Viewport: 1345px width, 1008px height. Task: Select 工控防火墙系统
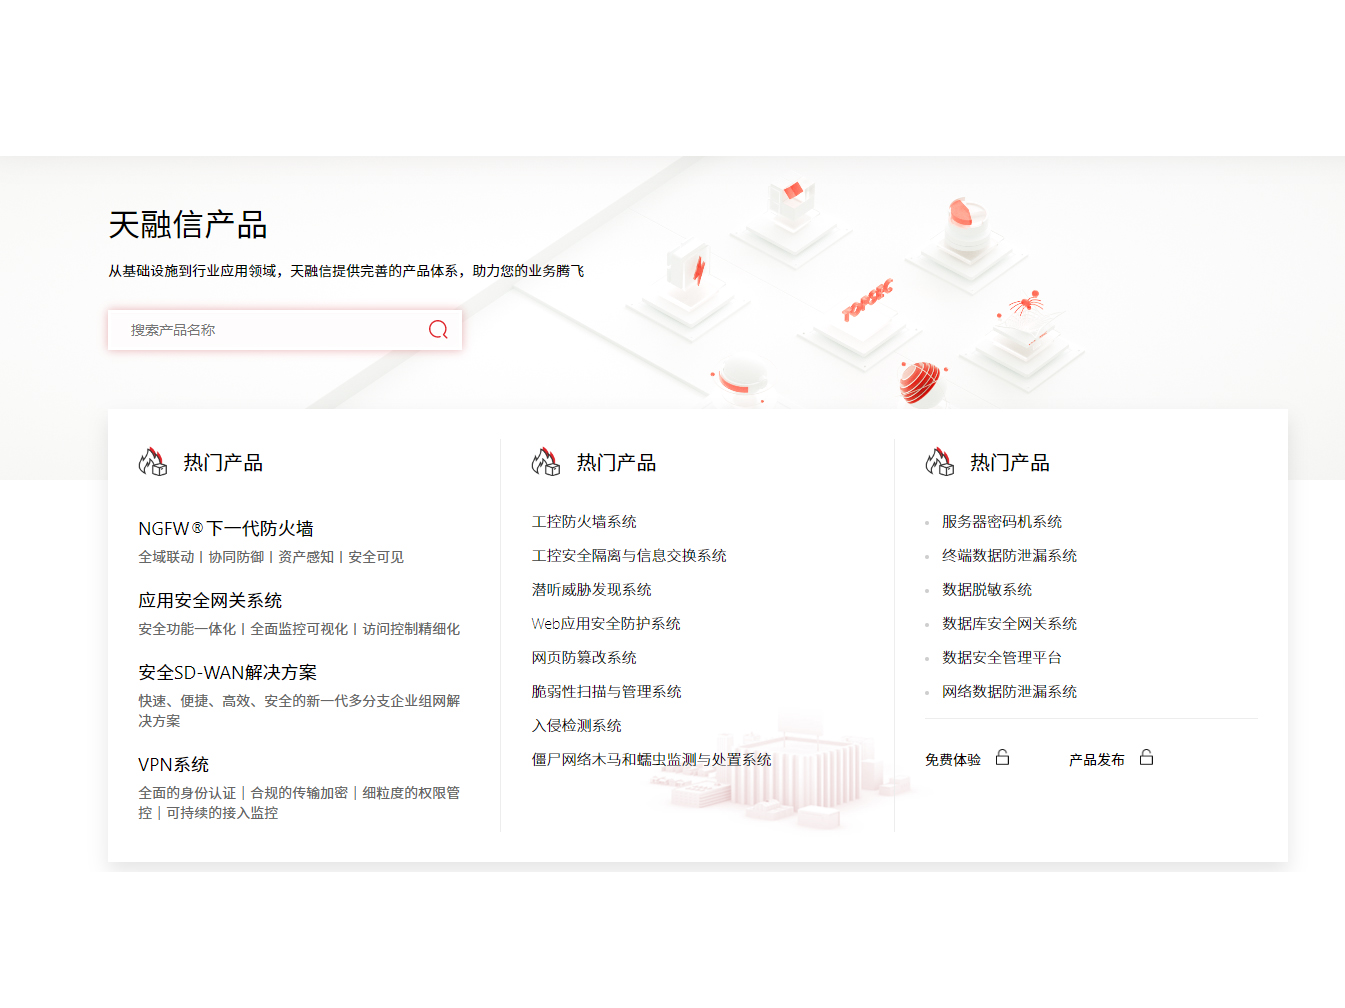pos(584,522)
